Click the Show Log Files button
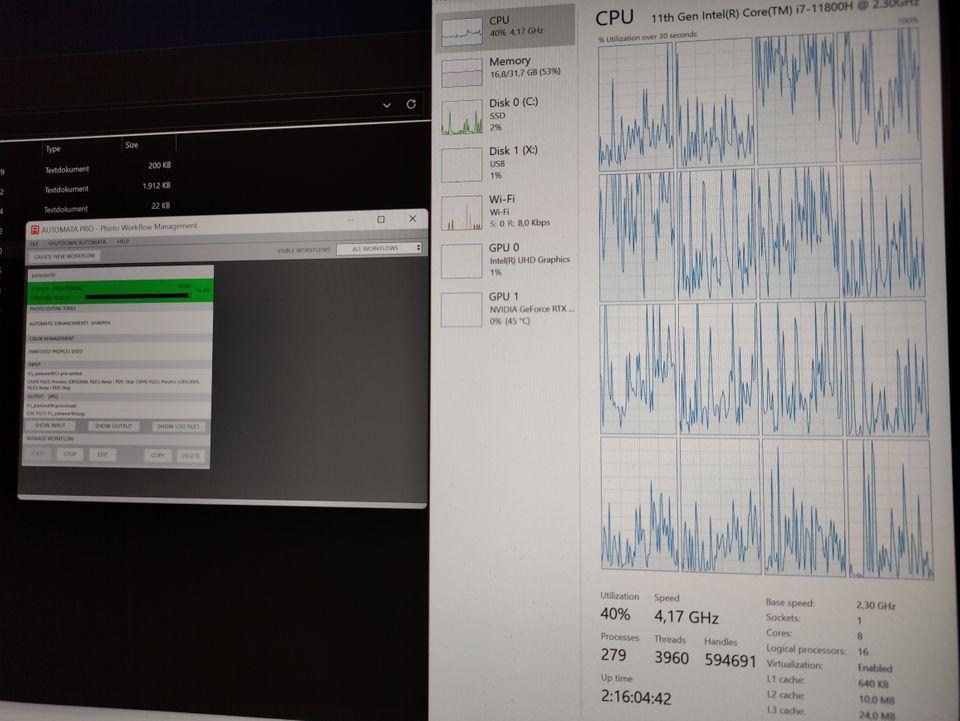The image size is (960, 721). (x=178, y=427)
